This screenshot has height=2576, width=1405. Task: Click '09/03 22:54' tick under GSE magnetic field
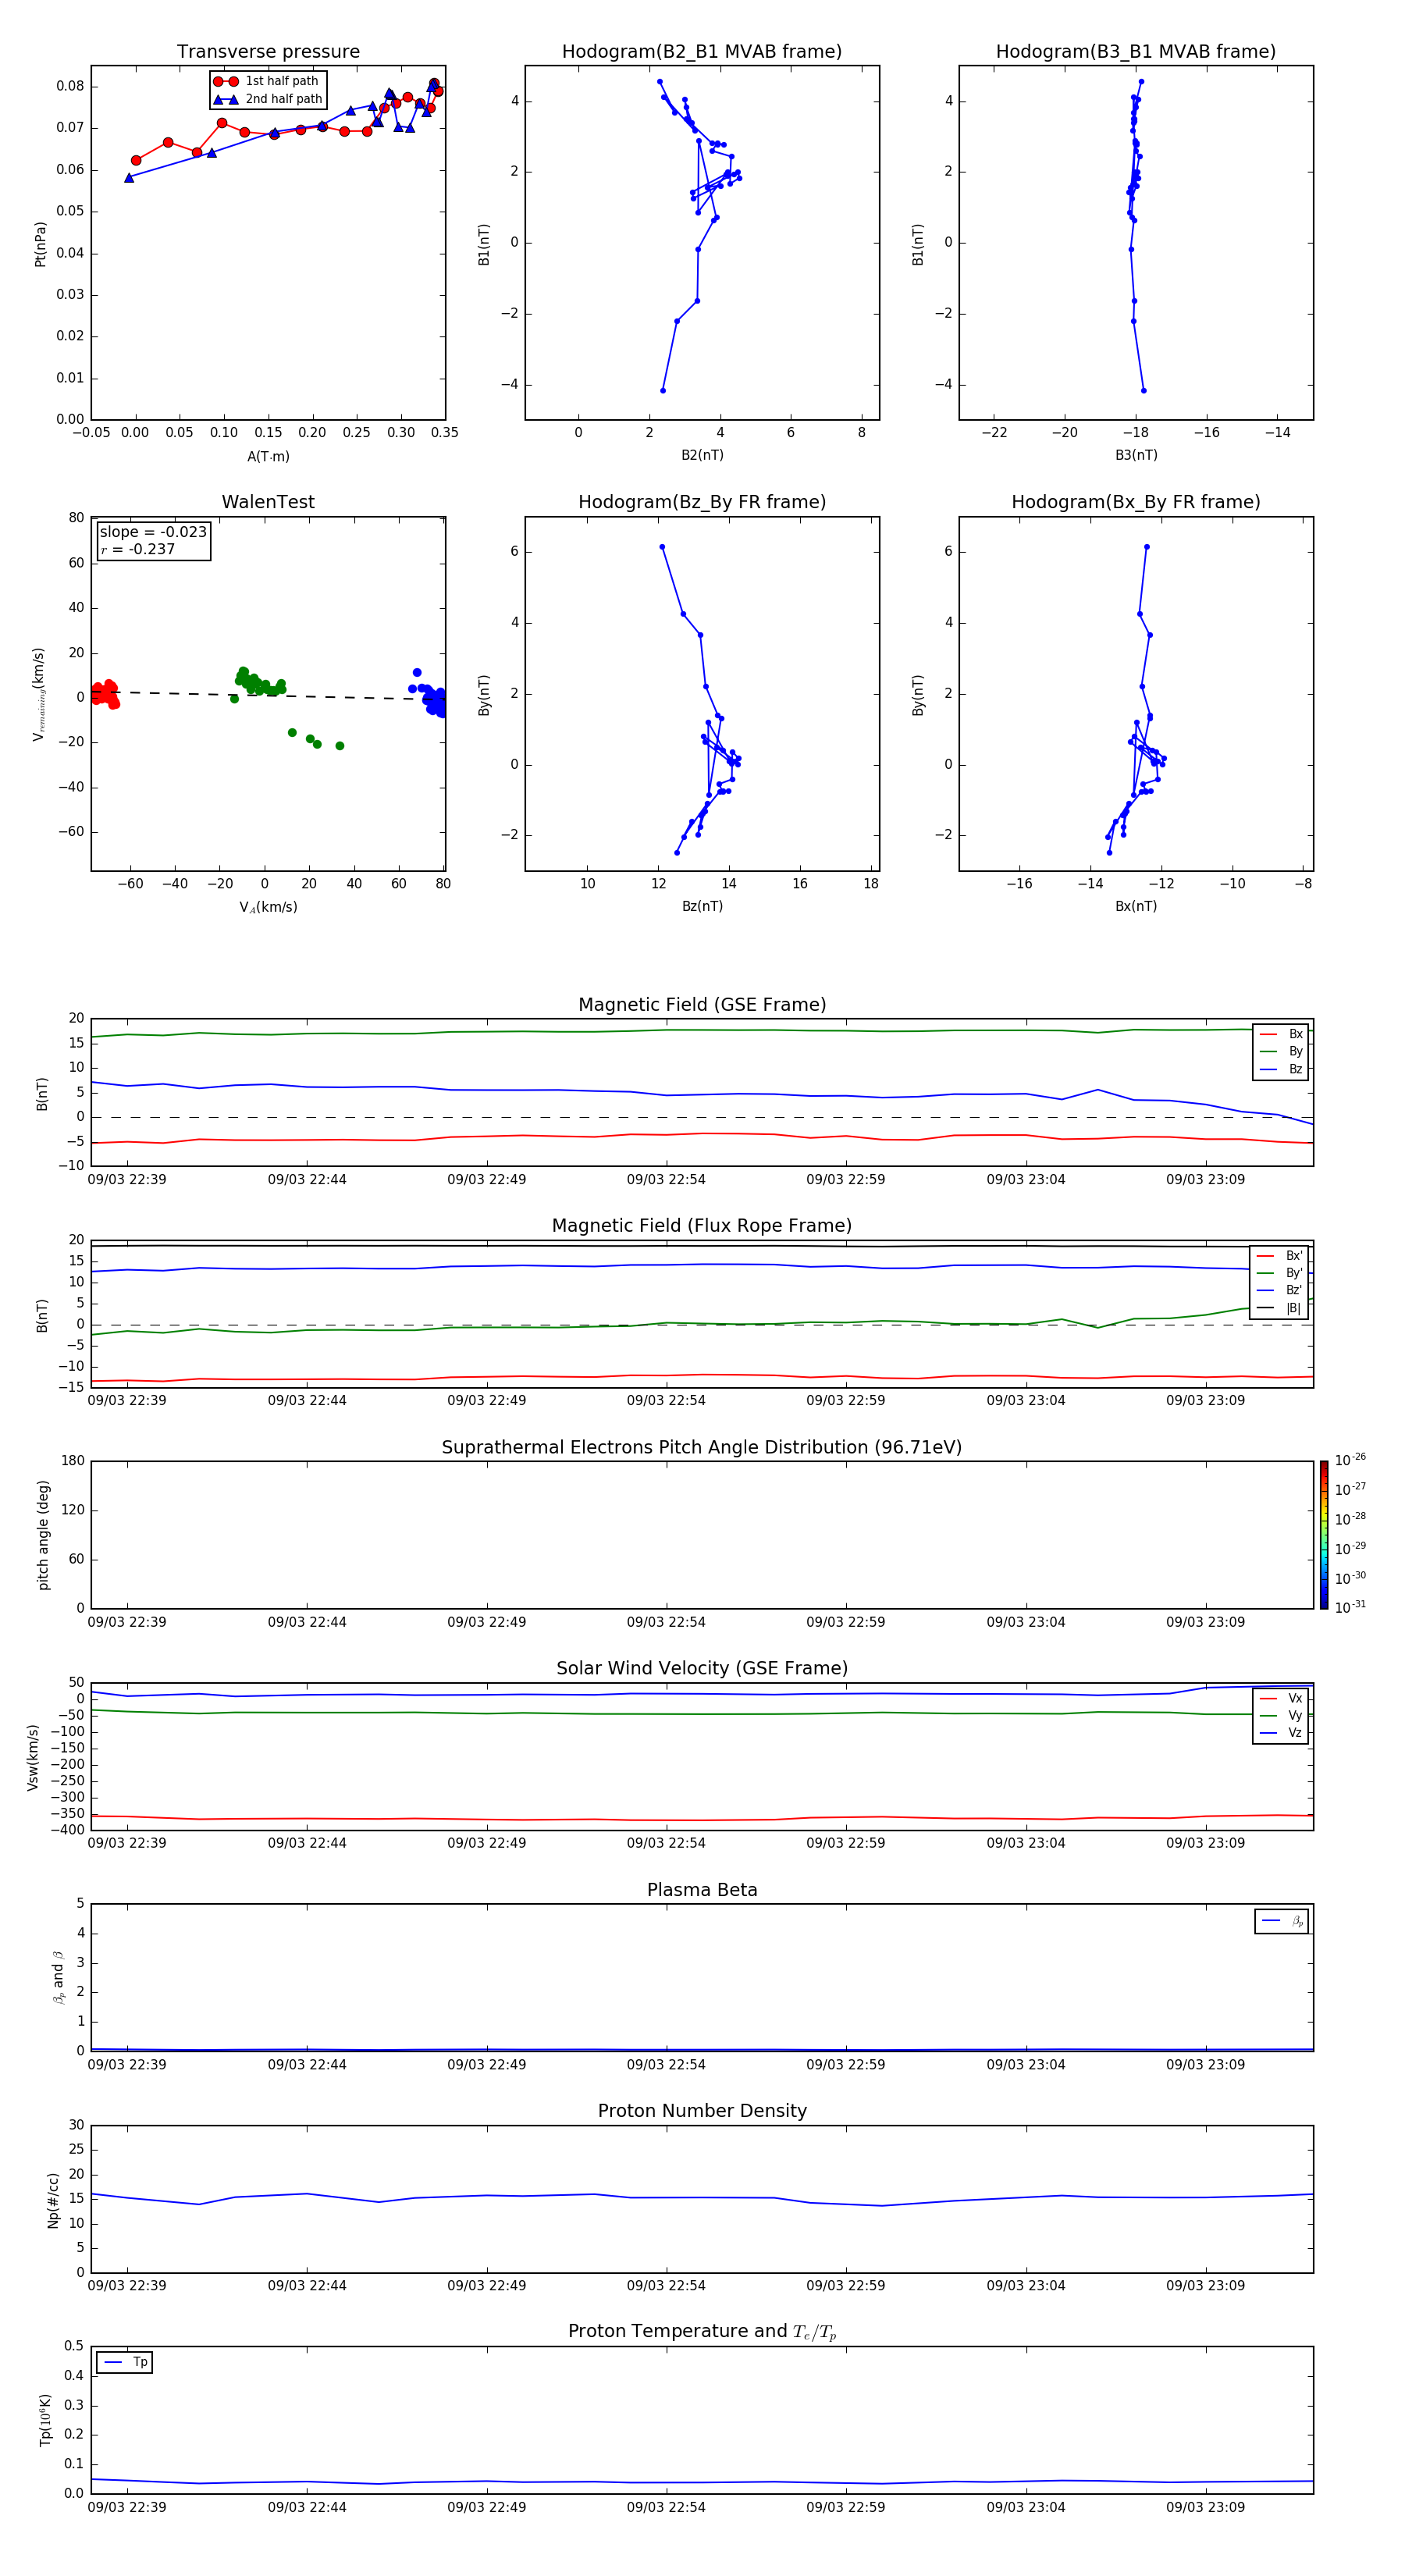tap(666, 1180)
